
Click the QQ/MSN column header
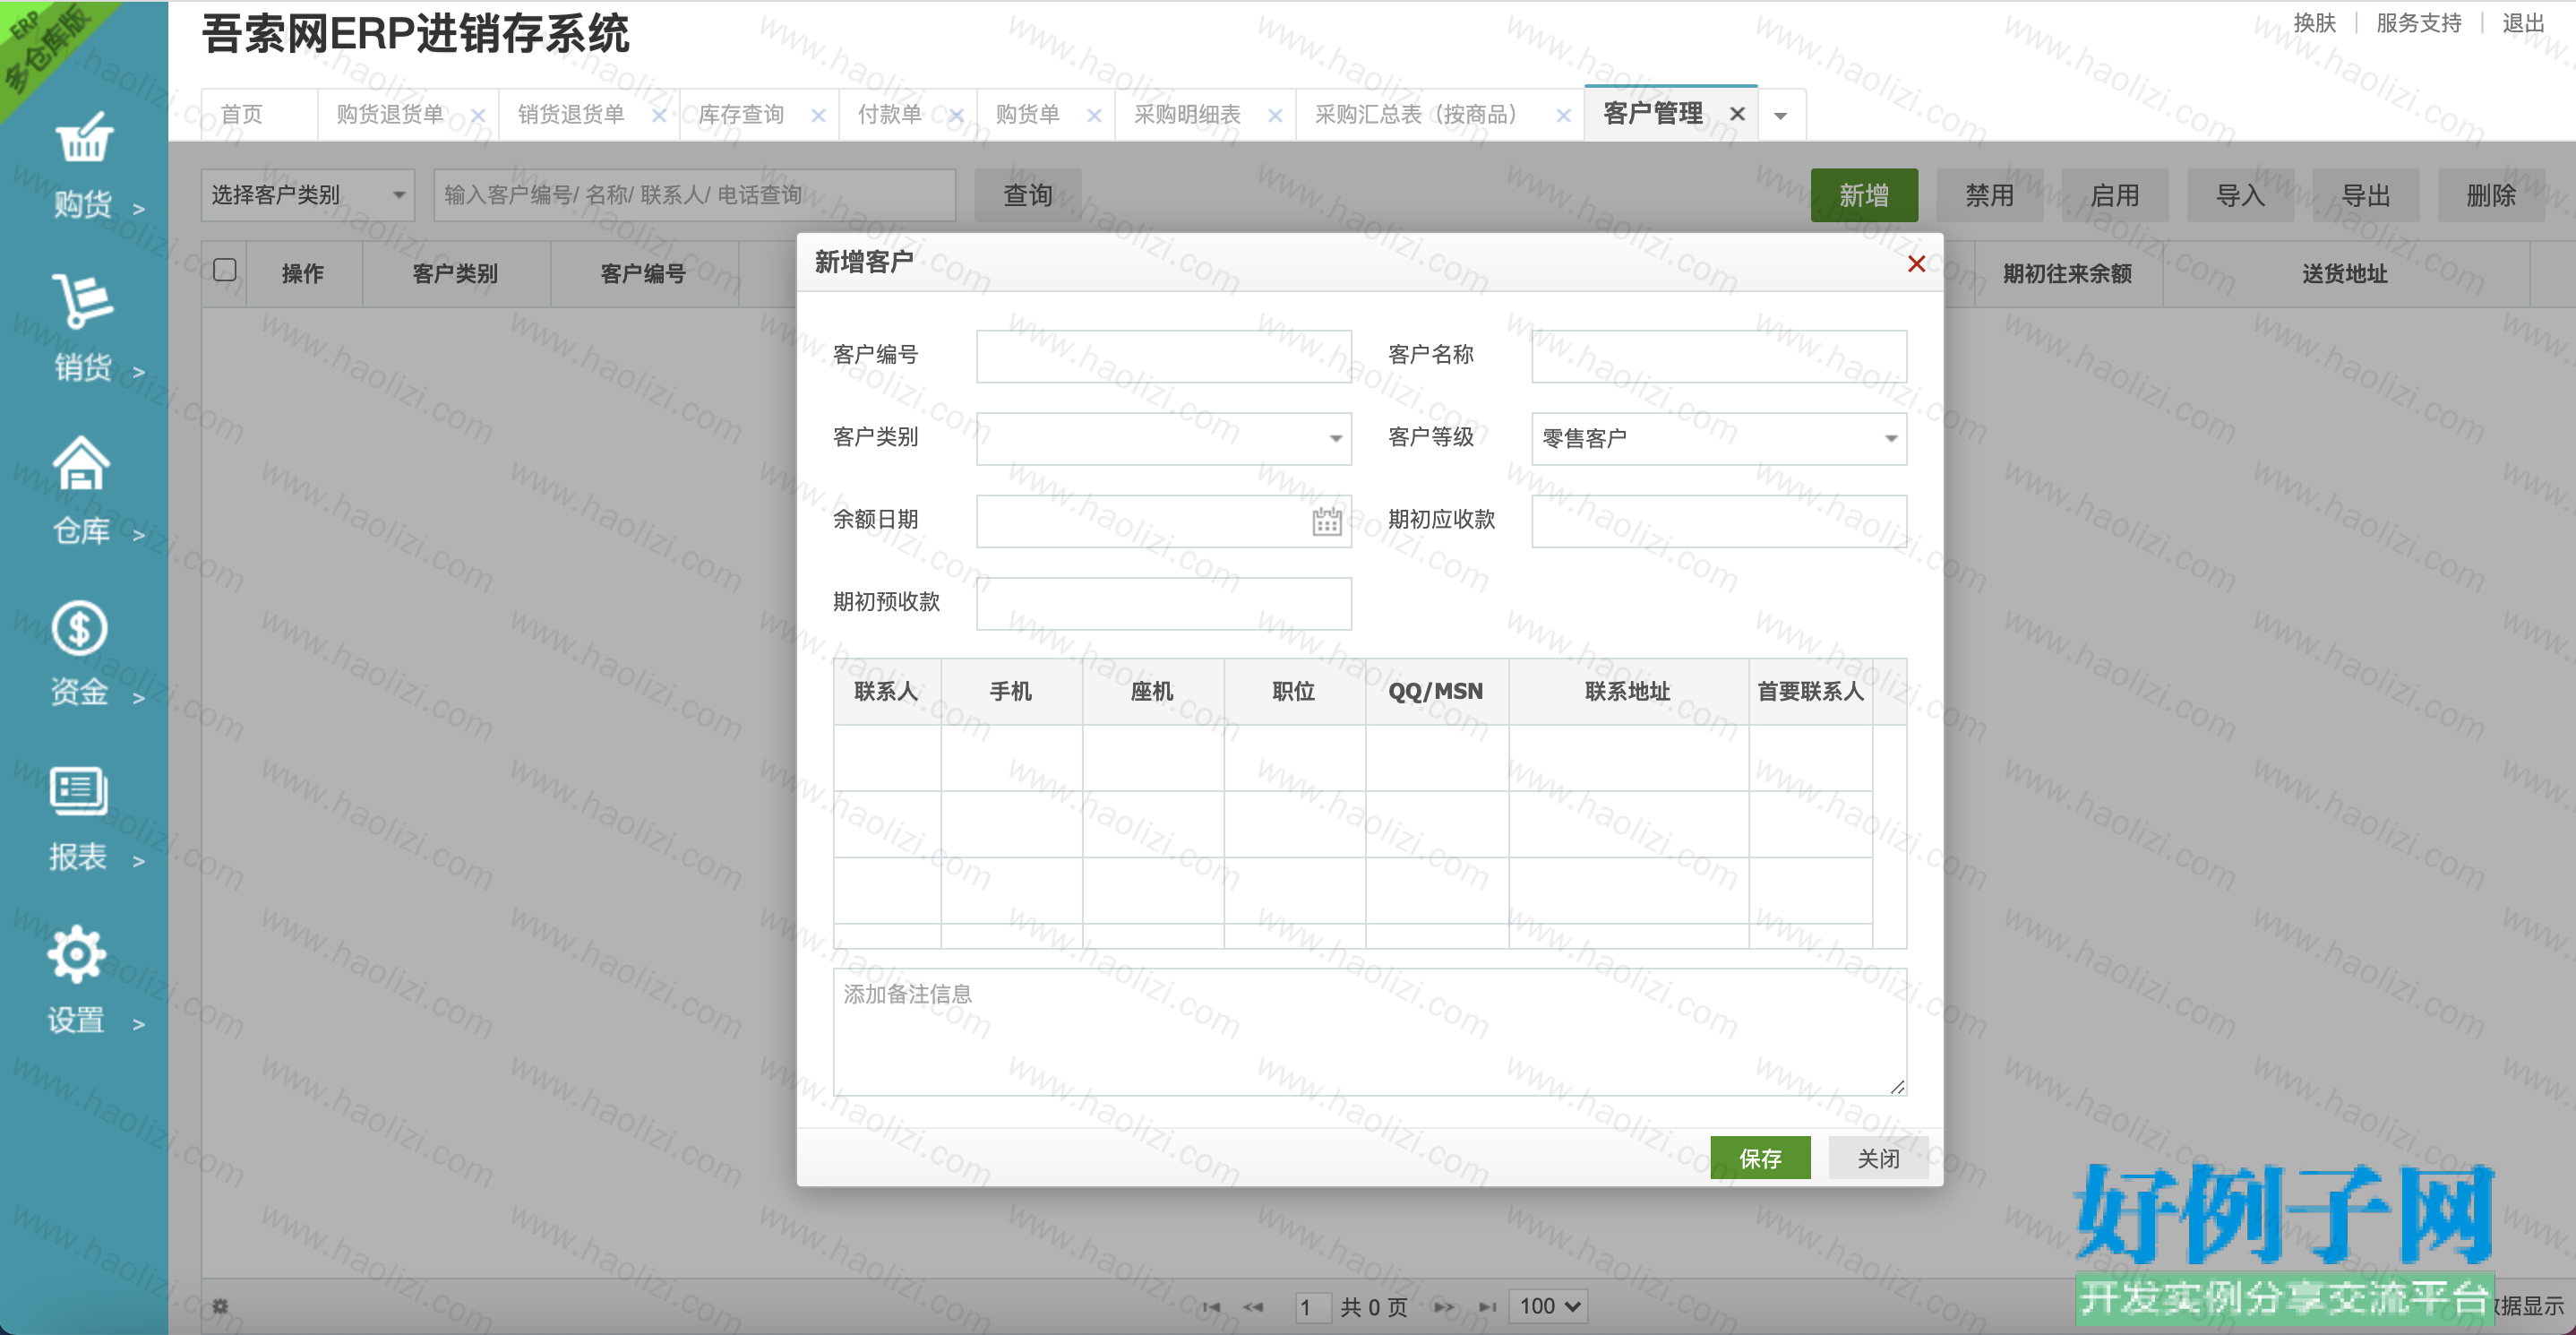1436,691
